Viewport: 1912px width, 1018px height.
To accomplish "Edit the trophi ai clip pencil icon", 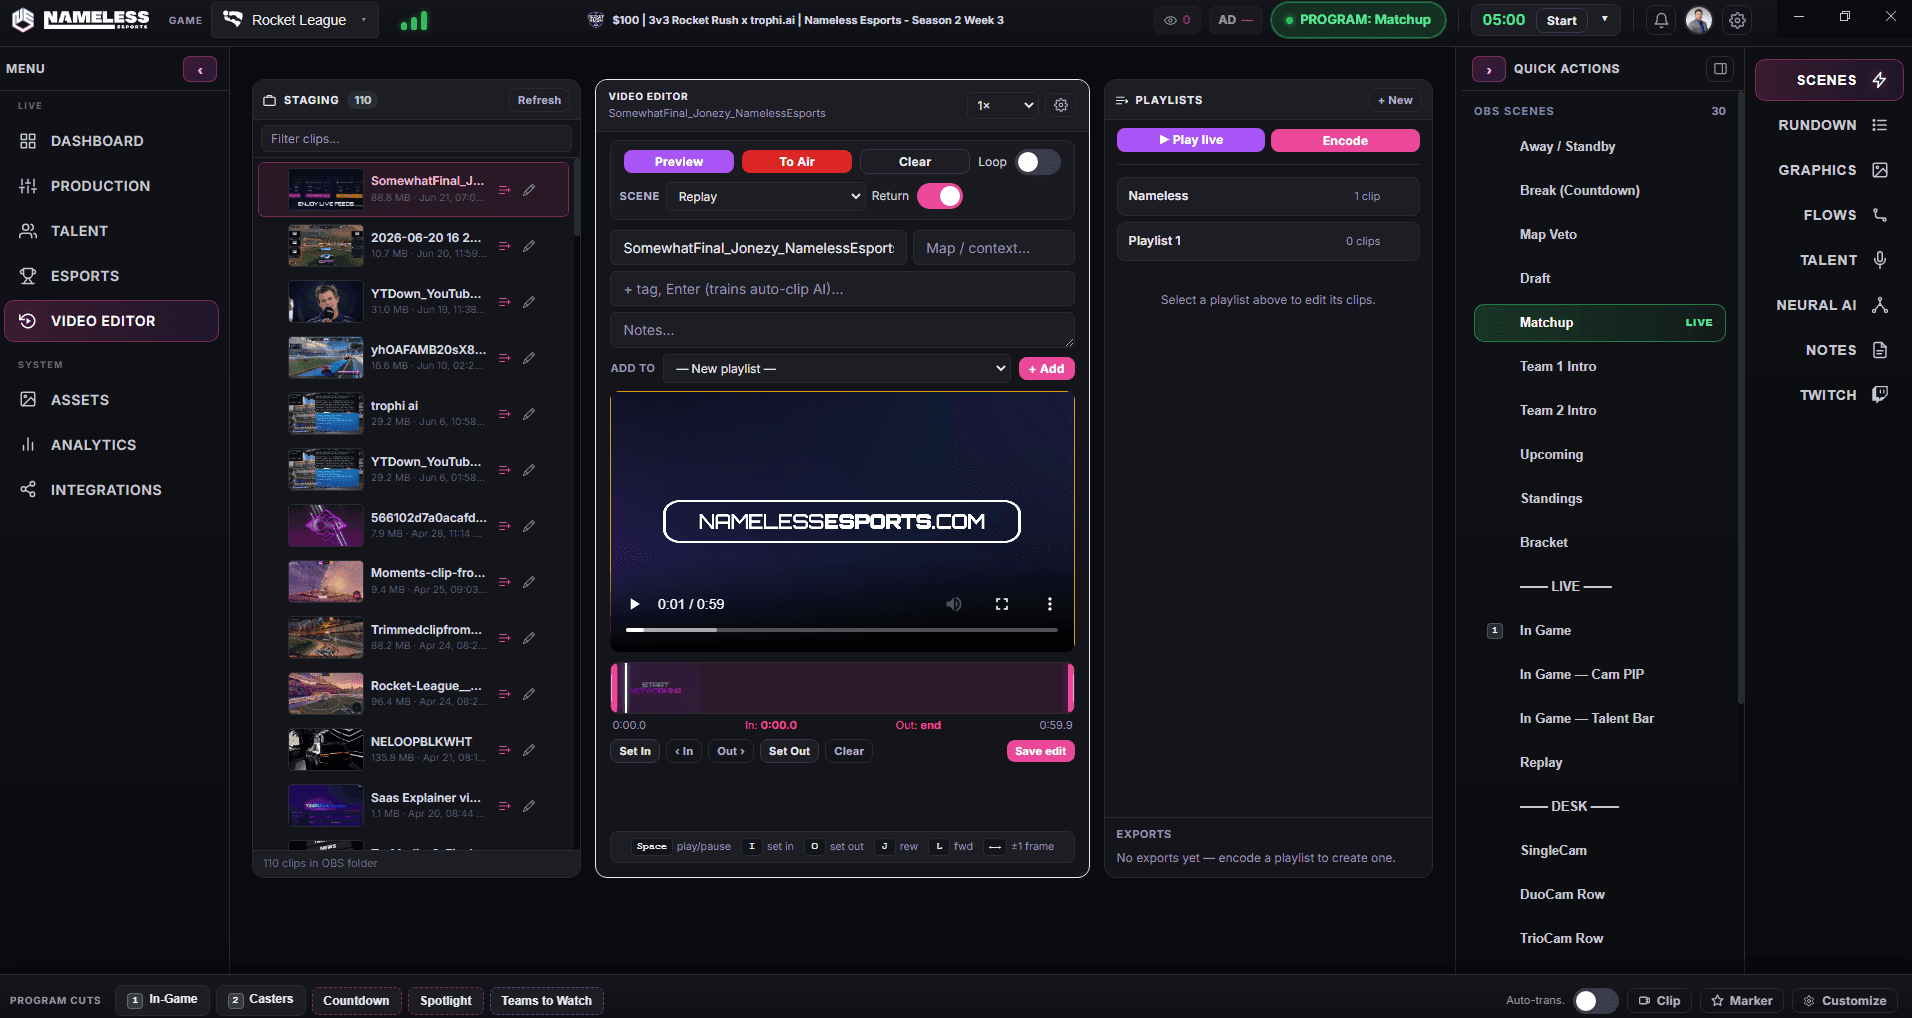I will [x=529, y=413].
